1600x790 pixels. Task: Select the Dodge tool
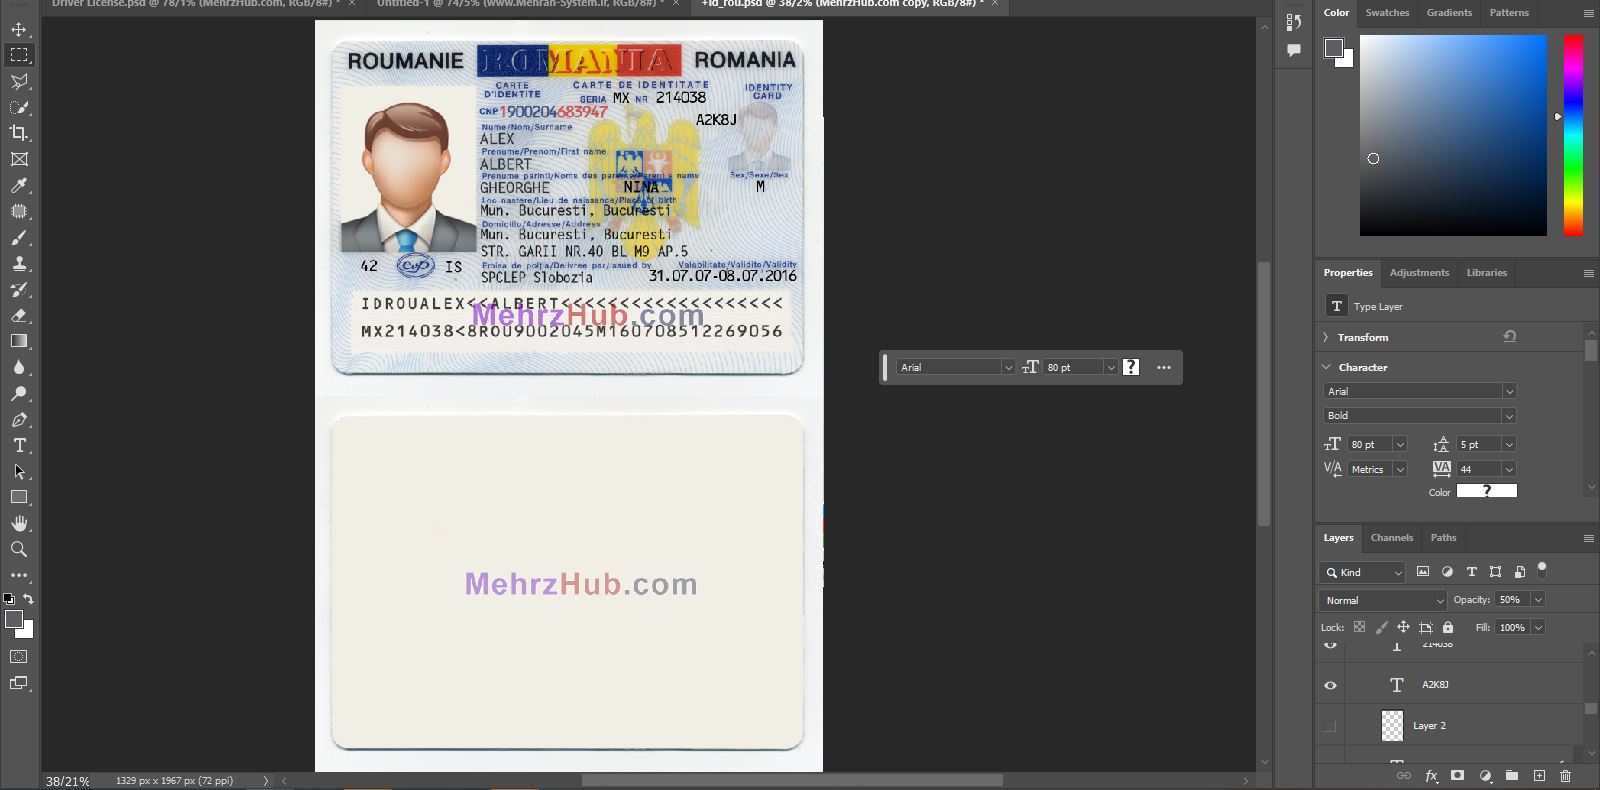[19, 393]
